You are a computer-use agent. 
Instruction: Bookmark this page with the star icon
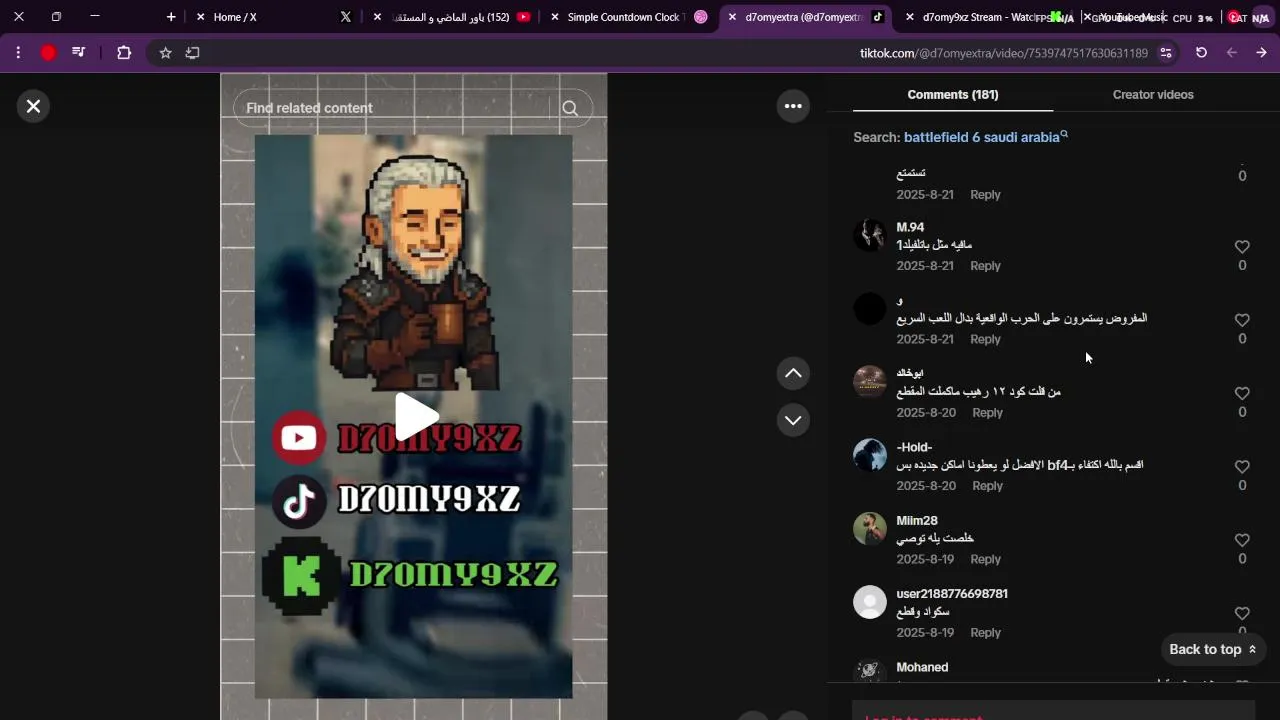point(166,53)
